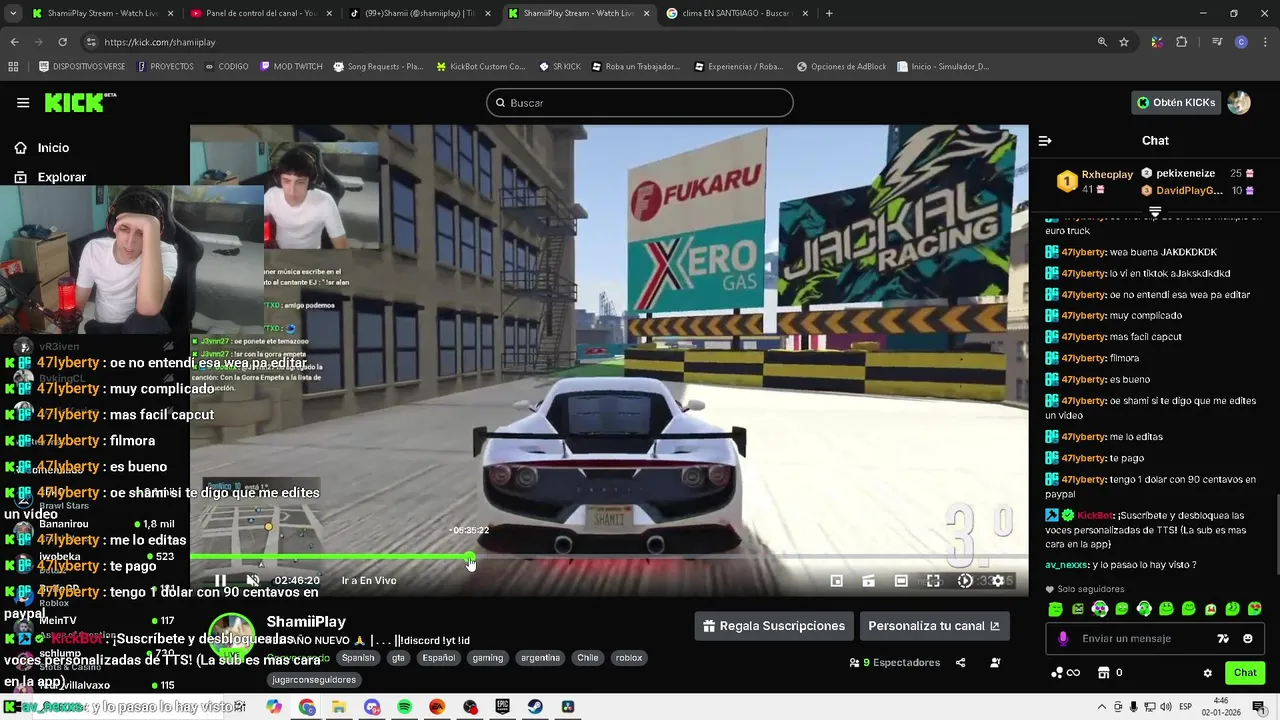Click the 9 Espectadores viewer count
Image resolution: width=1280 pixels, height=720 pixels.
pyautogui.click(x=895, y=663)
